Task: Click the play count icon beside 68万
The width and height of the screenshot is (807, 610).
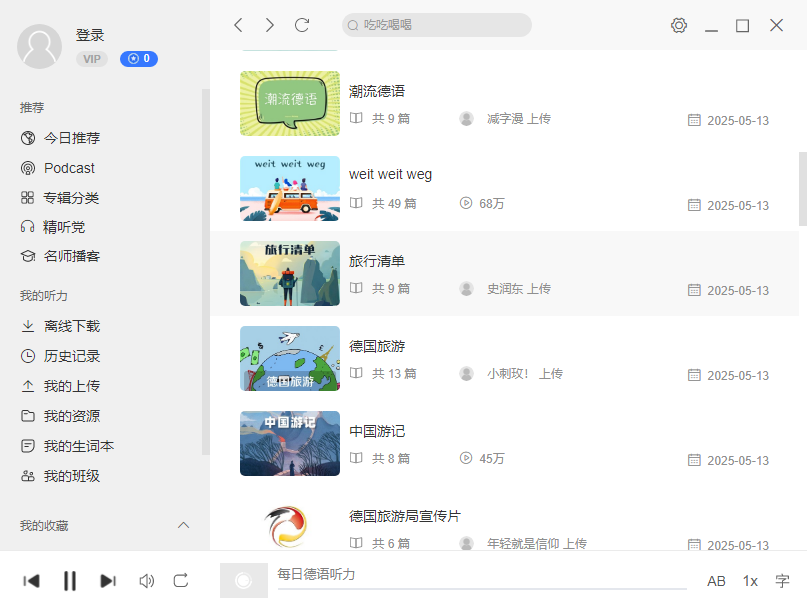Action: [x=466, y=203]
